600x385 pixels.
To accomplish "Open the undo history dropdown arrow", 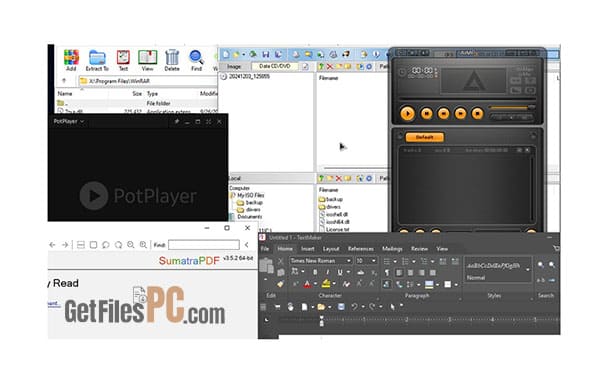I will pyautogui.click(x=363, y=307).
